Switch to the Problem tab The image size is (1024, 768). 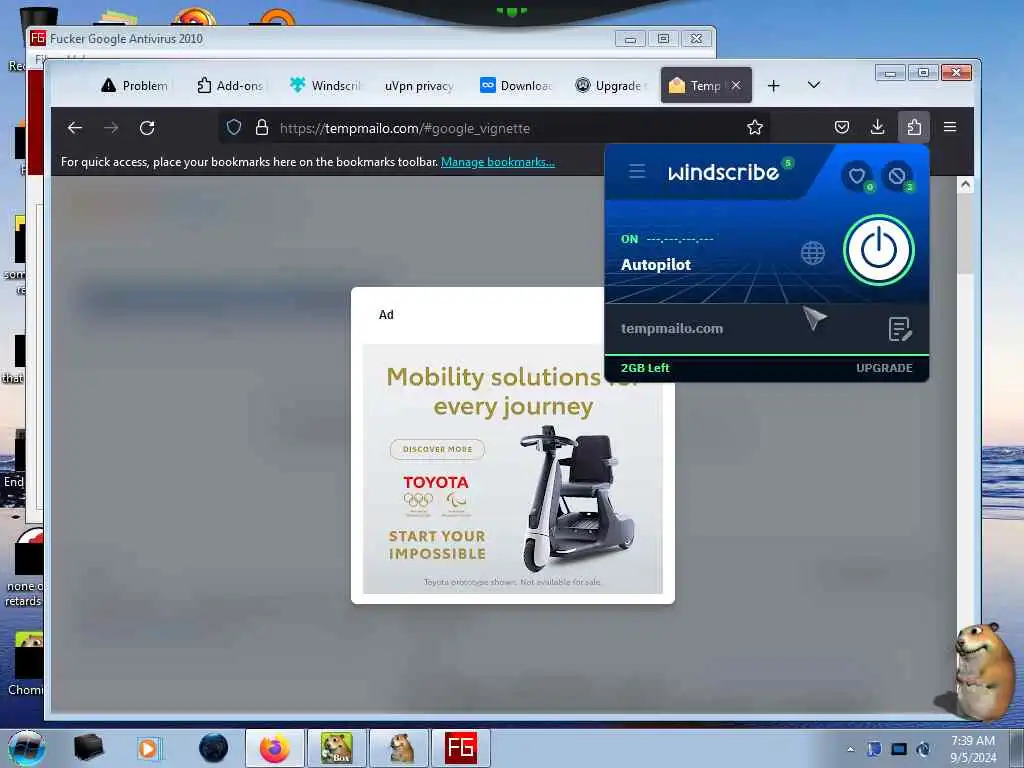coord(135,86)
